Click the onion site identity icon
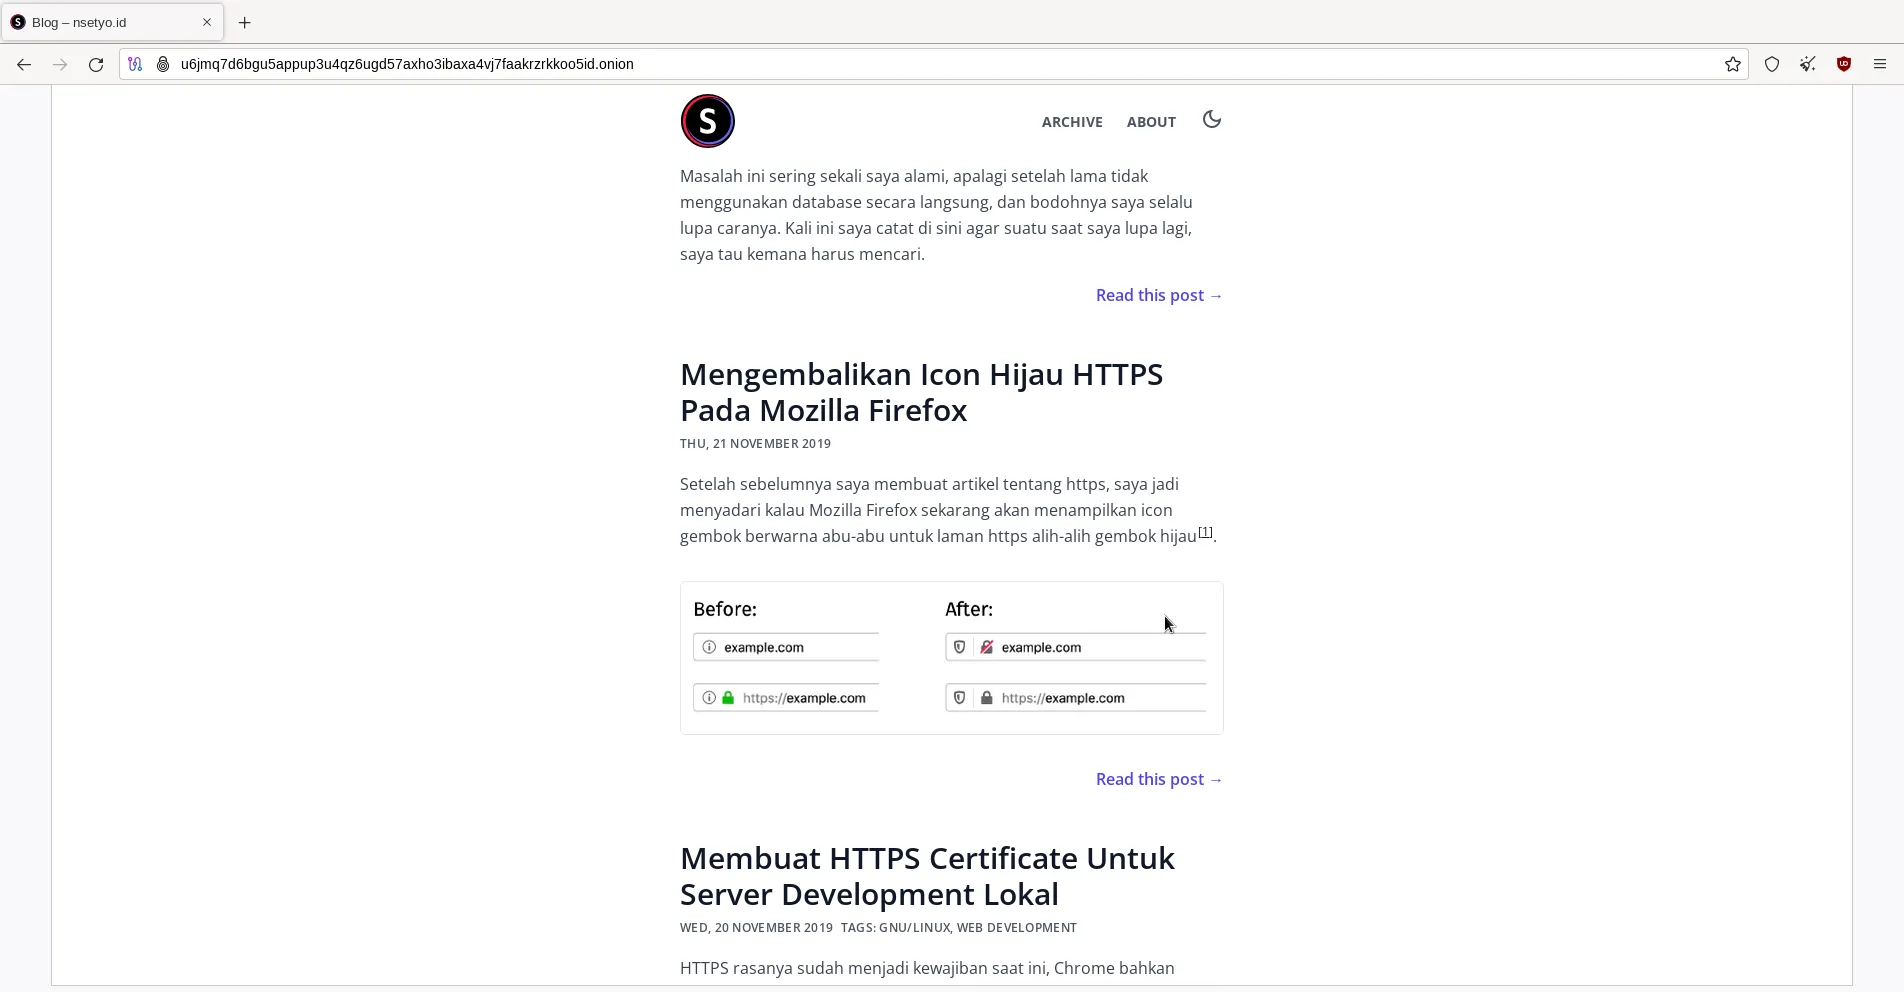 click(x=163, y=64)
